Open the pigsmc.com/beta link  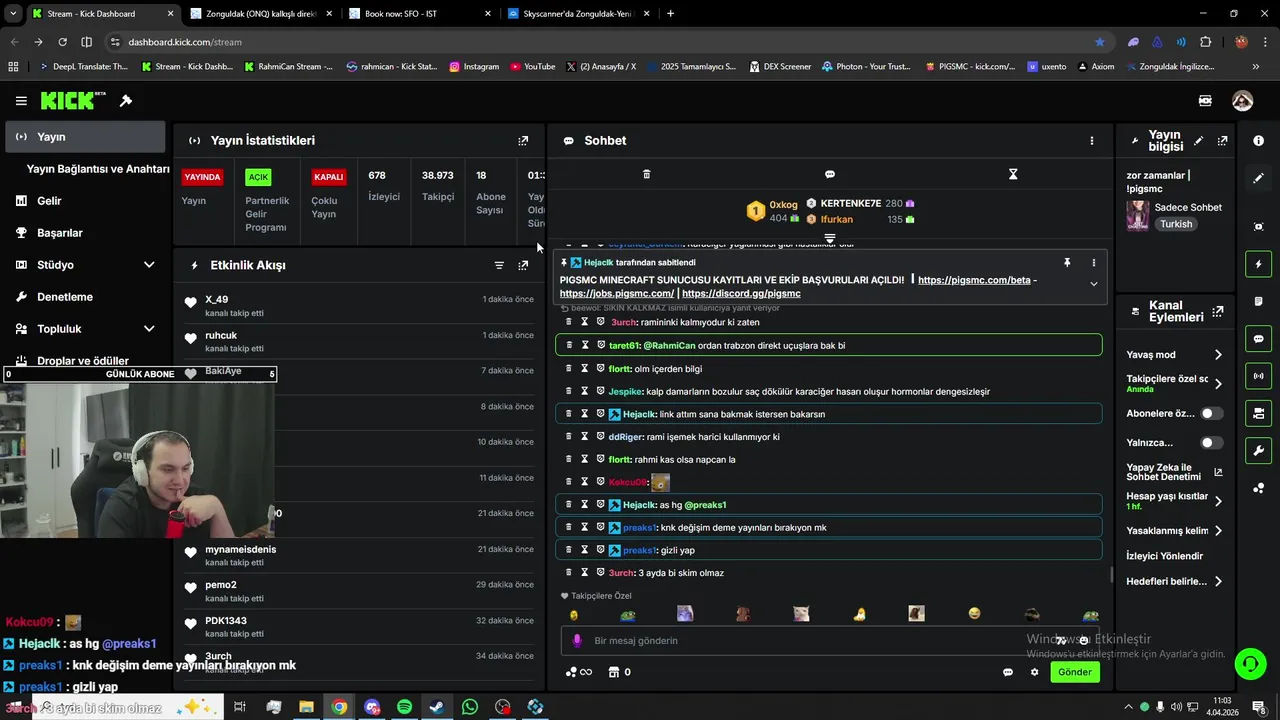974,280
